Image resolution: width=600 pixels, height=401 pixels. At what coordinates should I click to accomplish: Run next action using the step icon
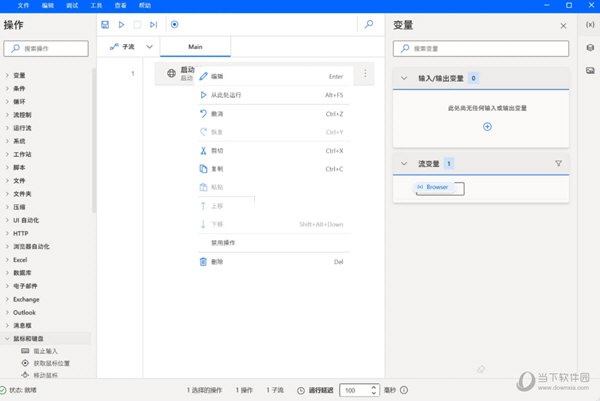[153, 24]
